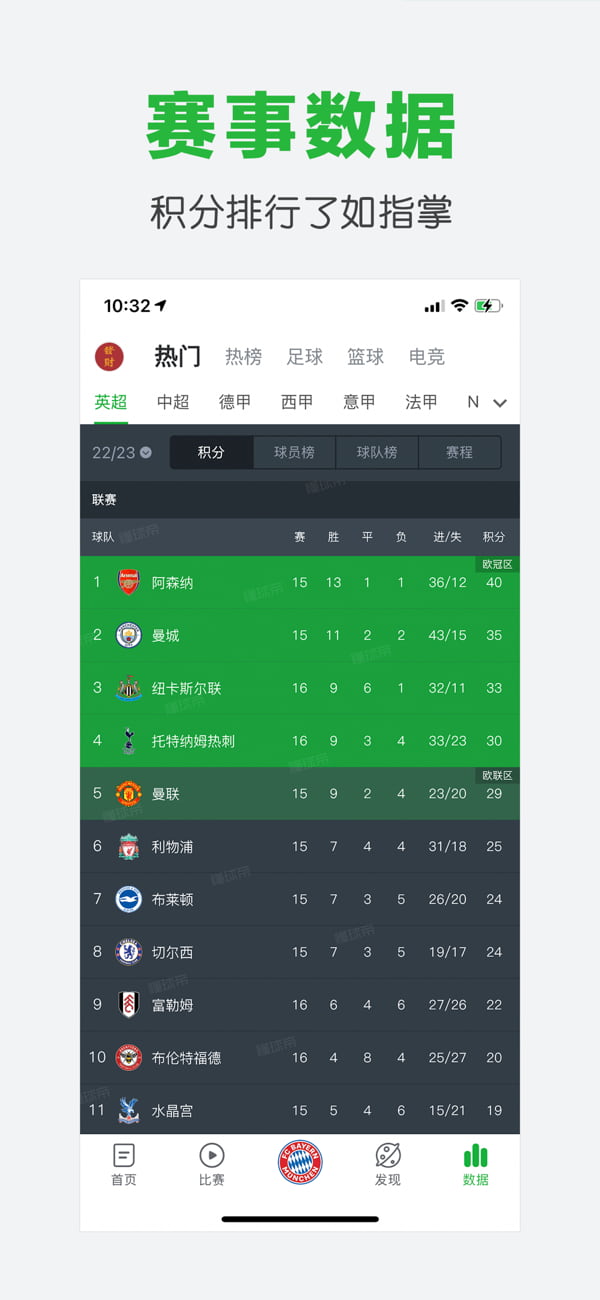Tap the Liverpool 利物浦 crest icon
This screenshot has height=1300, width=600.
click(x=129, y=847)
